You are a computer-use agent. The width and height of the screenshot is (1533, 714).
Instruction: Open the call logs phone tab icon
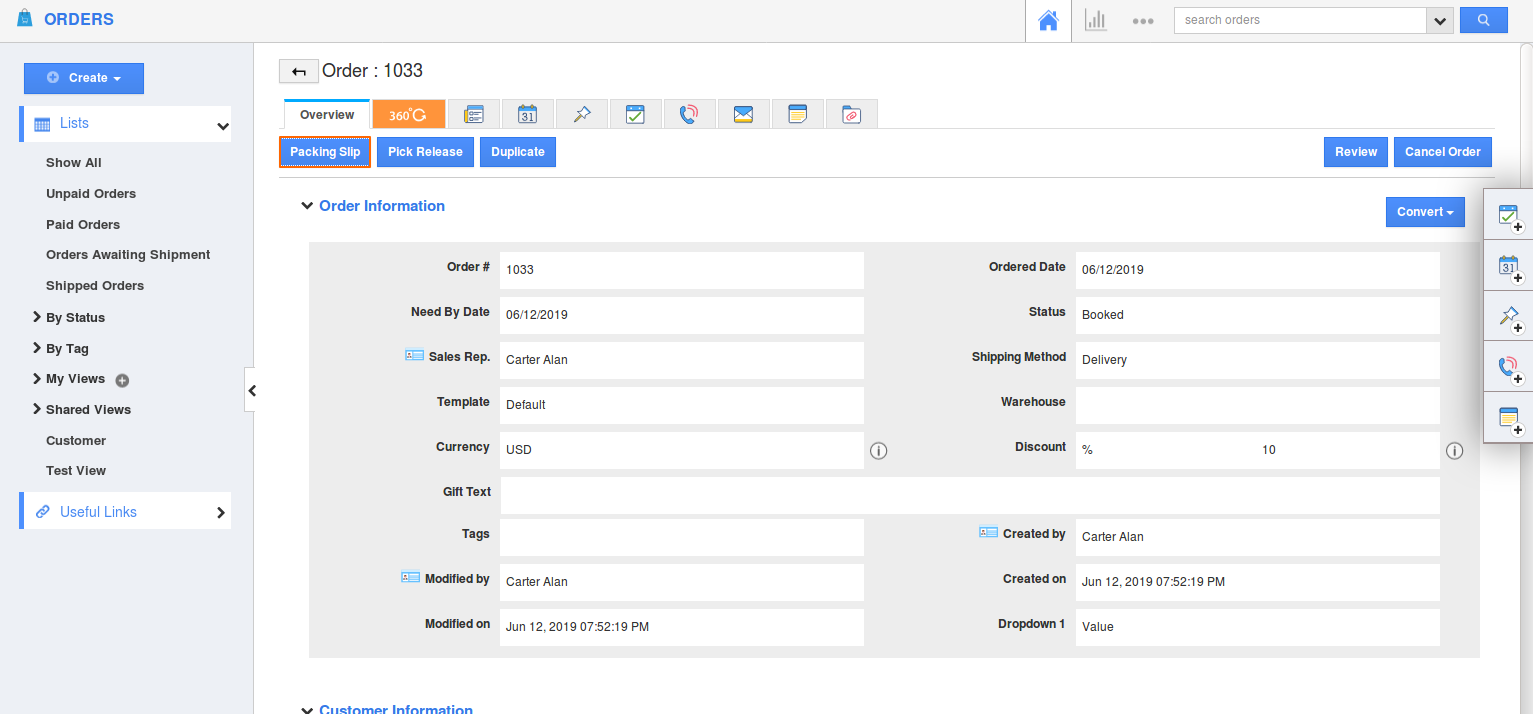tap(689, 114)
